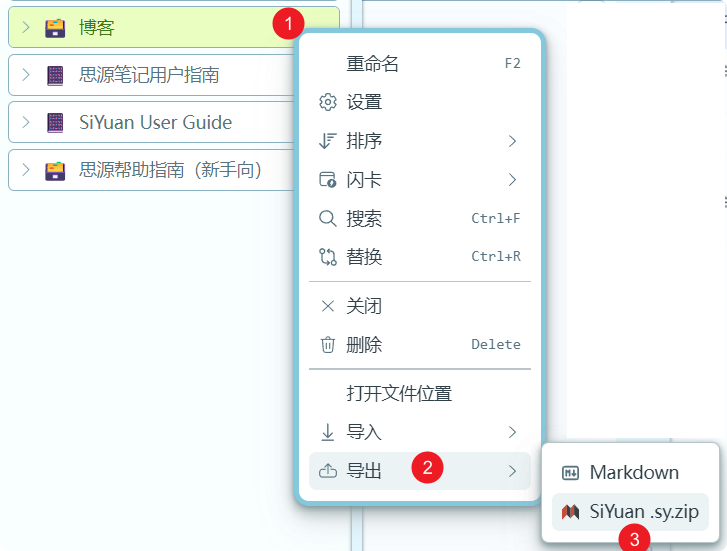
Task: Expand the 导出 submenu chevron
Action: (x=512, y=471)
